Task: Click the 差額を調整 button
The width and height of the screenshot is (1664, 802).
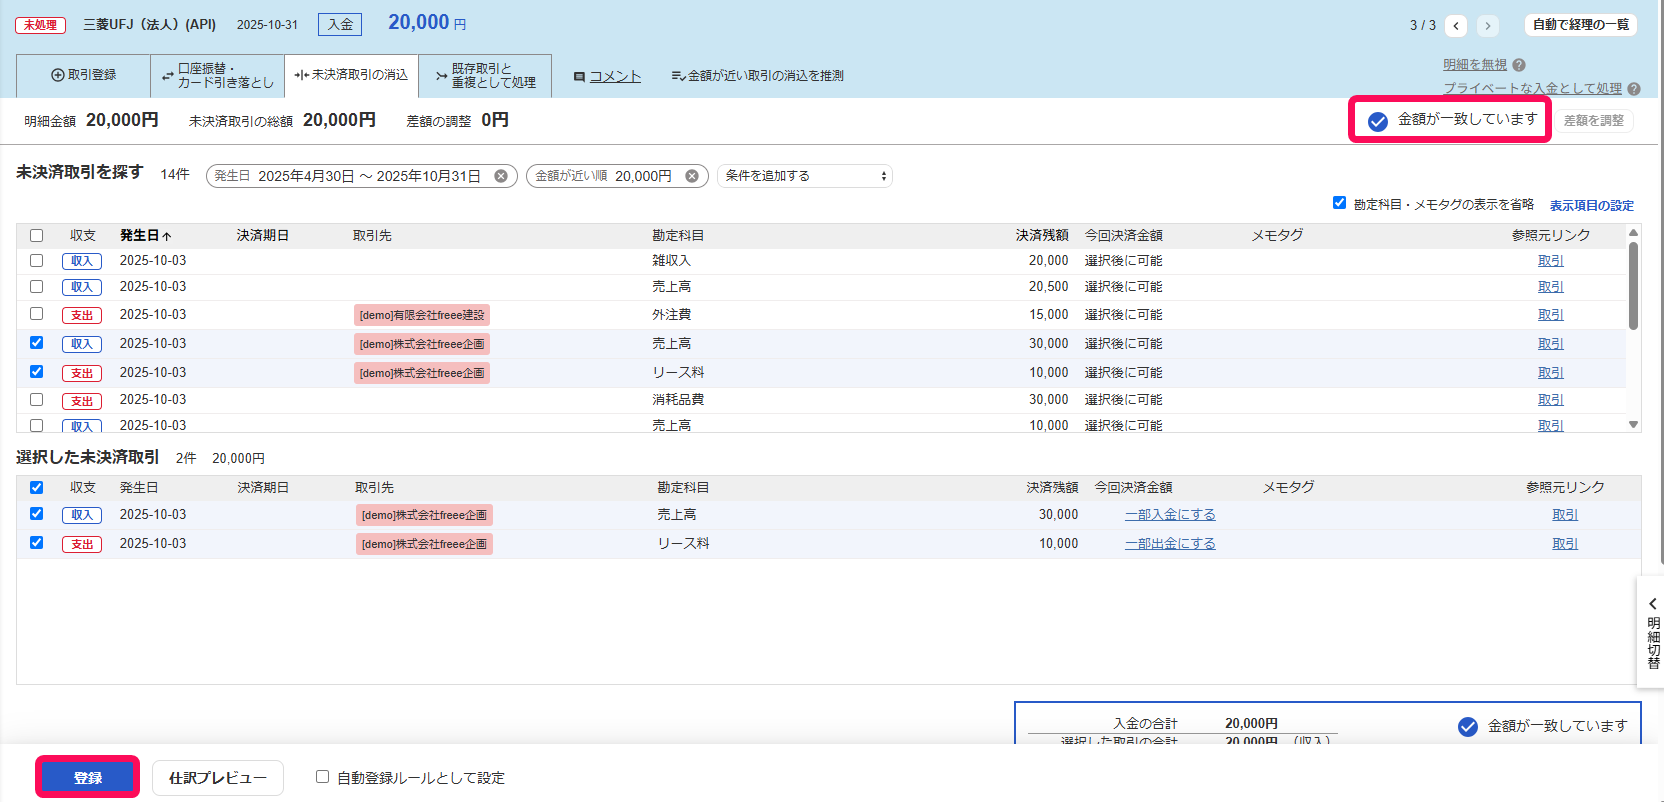Action: pyautogui.click(x=1593, y=121)
